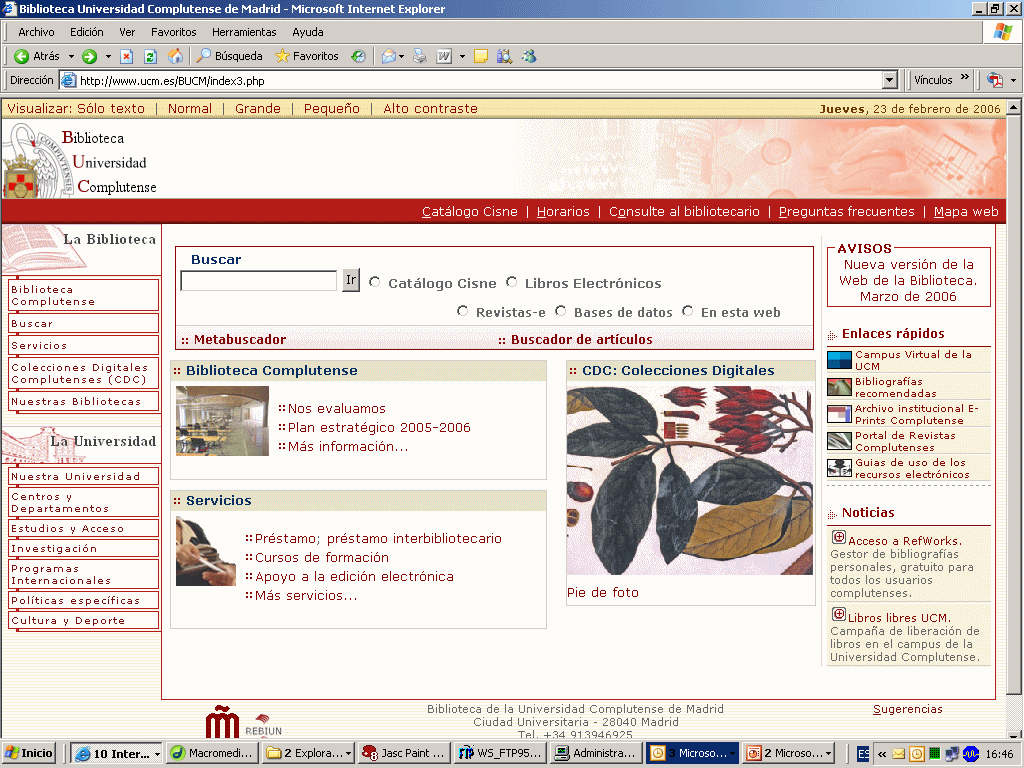
Task: Click the Madrid 'm' logo in the footer
Action: click(x=223, y=722)
